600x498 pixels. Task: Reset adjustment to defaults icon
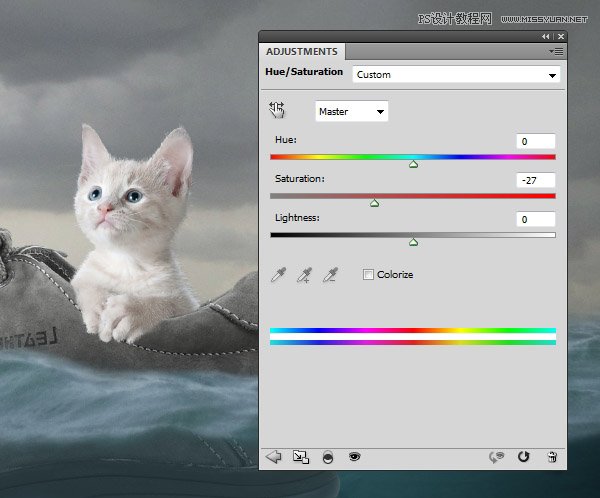coord(523,456)
